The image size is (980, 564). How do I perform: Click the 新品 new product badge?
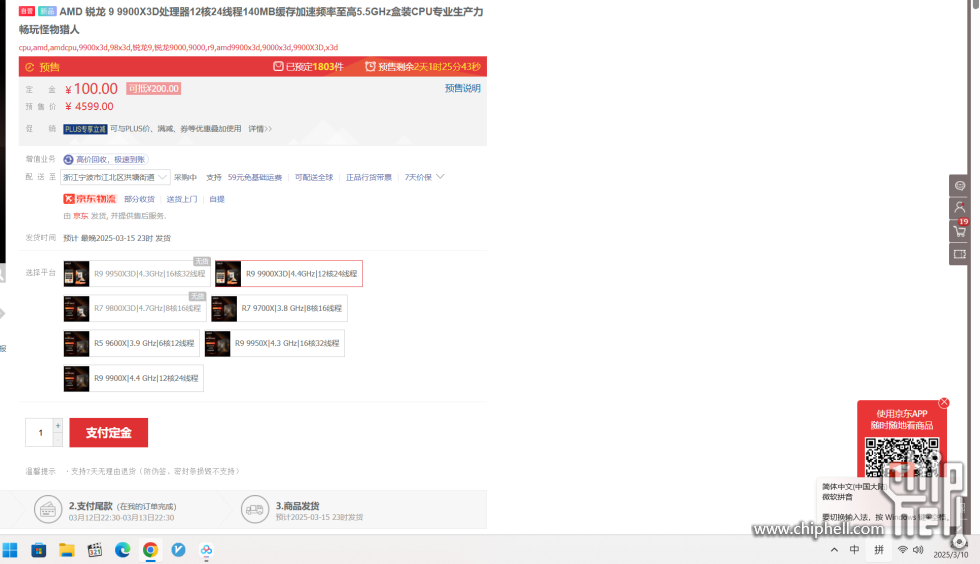[x=47, y=11]
